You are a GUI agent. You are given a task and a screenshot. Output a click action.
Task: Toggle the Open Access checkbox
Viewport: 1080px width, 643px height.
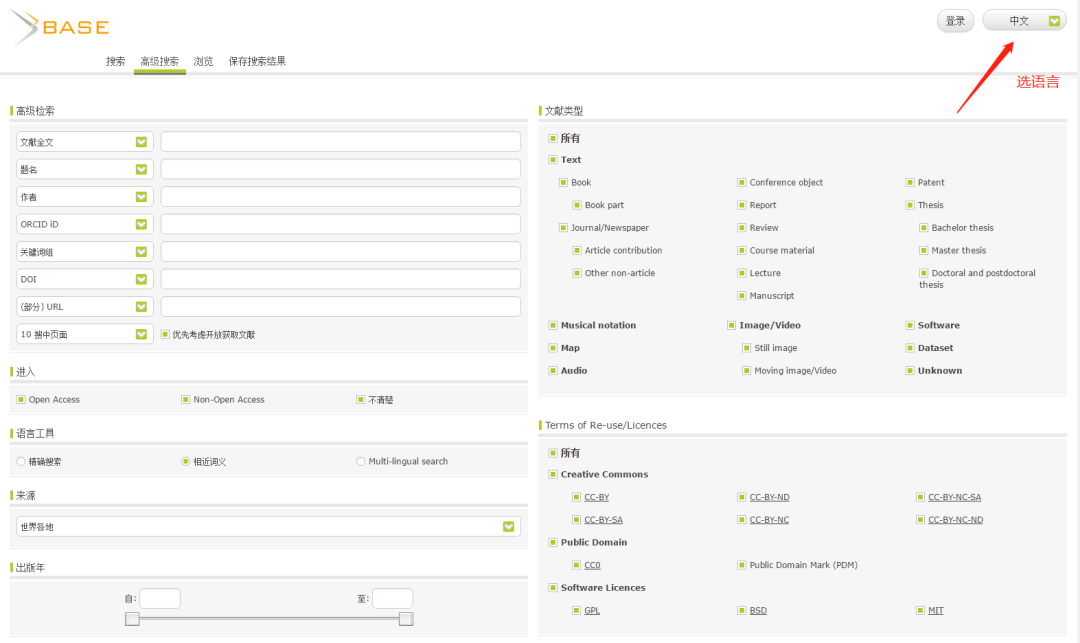click(21, 399)
